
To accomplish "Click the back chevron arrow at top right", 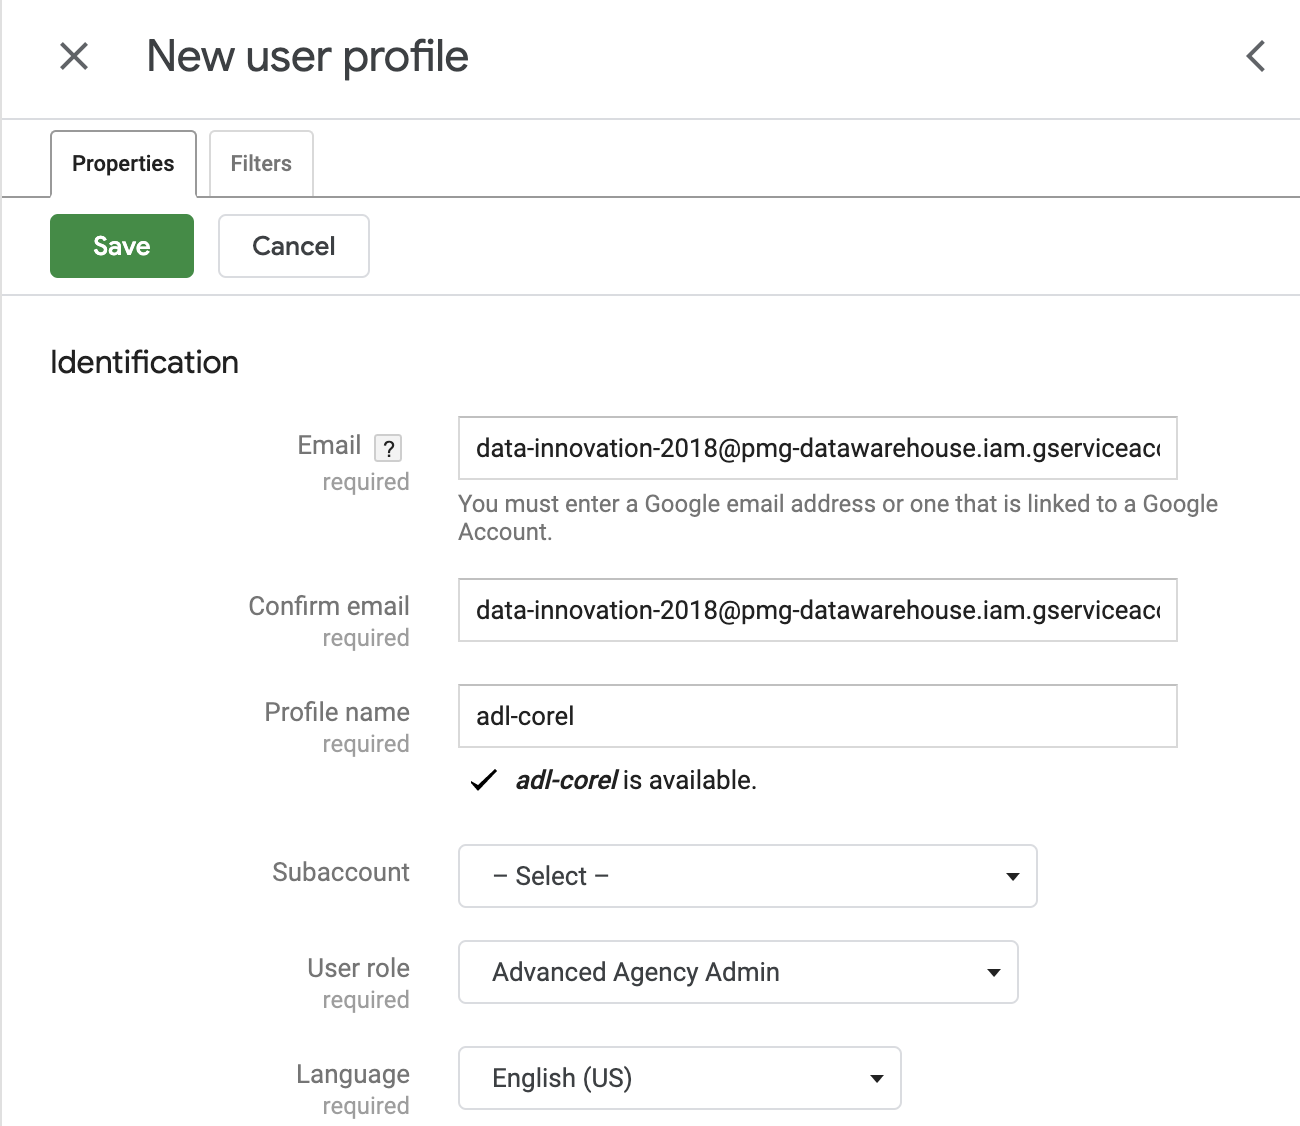I will (x=1256, y=57).
